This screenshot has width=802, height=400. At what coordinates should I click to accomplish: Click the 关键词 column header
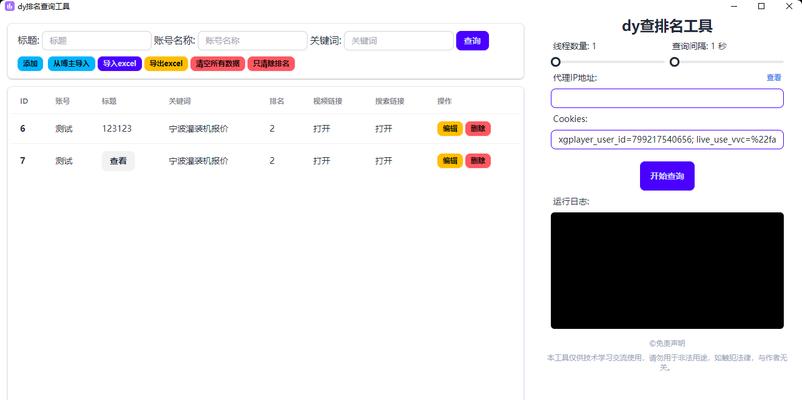click(x=180, y=101)
